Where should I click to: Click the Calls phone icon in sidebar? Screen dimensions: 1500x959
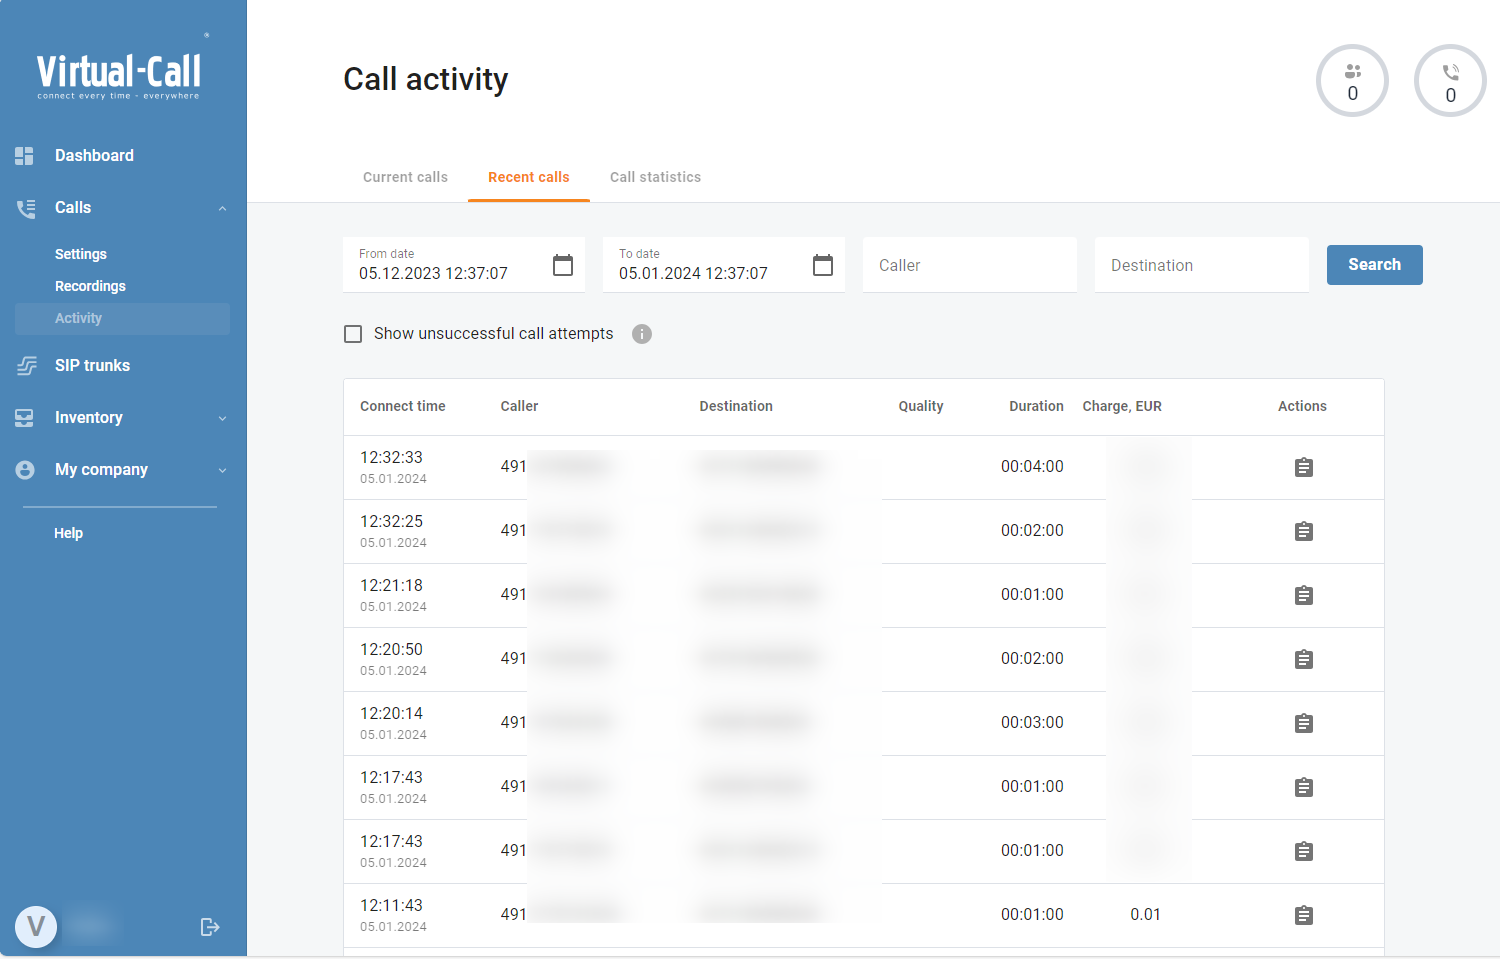point(24,207)
